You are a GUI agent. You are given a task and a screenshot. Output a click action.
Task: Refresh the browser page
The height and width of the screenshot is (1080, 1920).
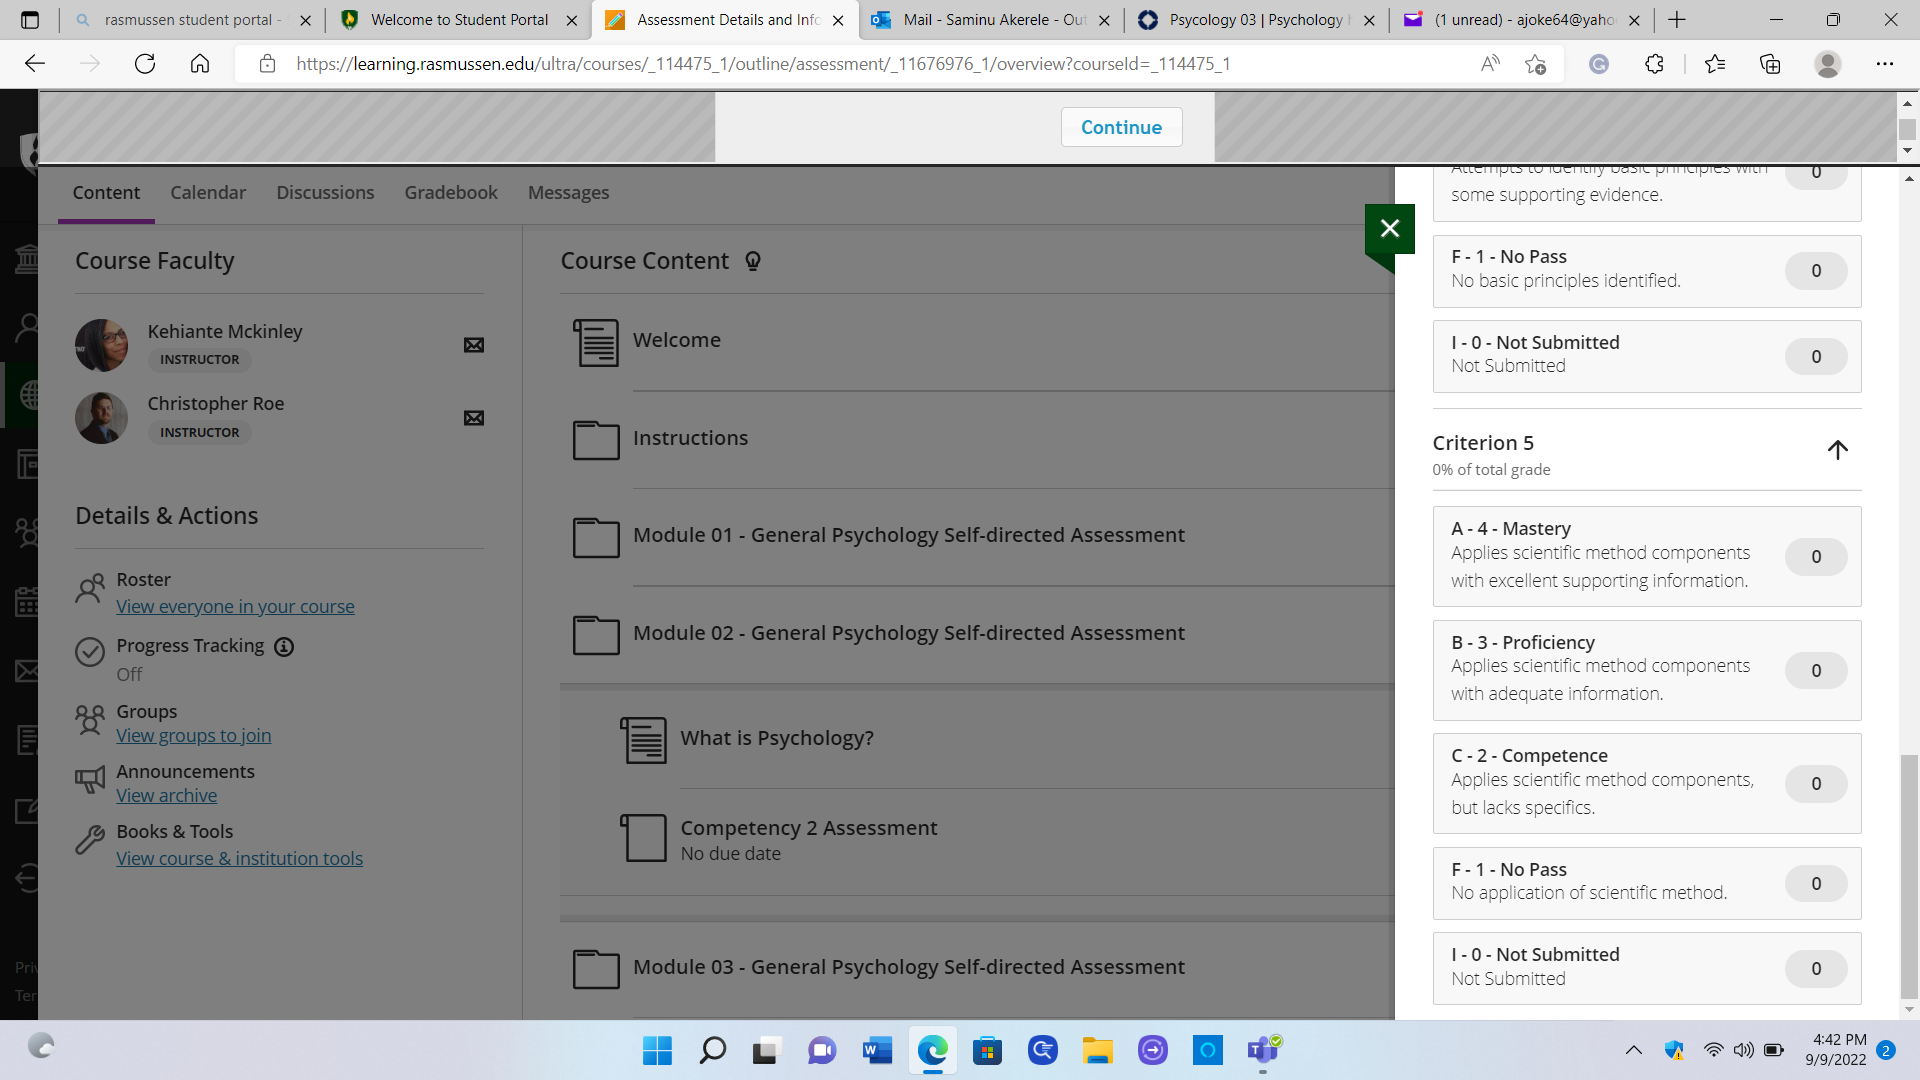145,64
